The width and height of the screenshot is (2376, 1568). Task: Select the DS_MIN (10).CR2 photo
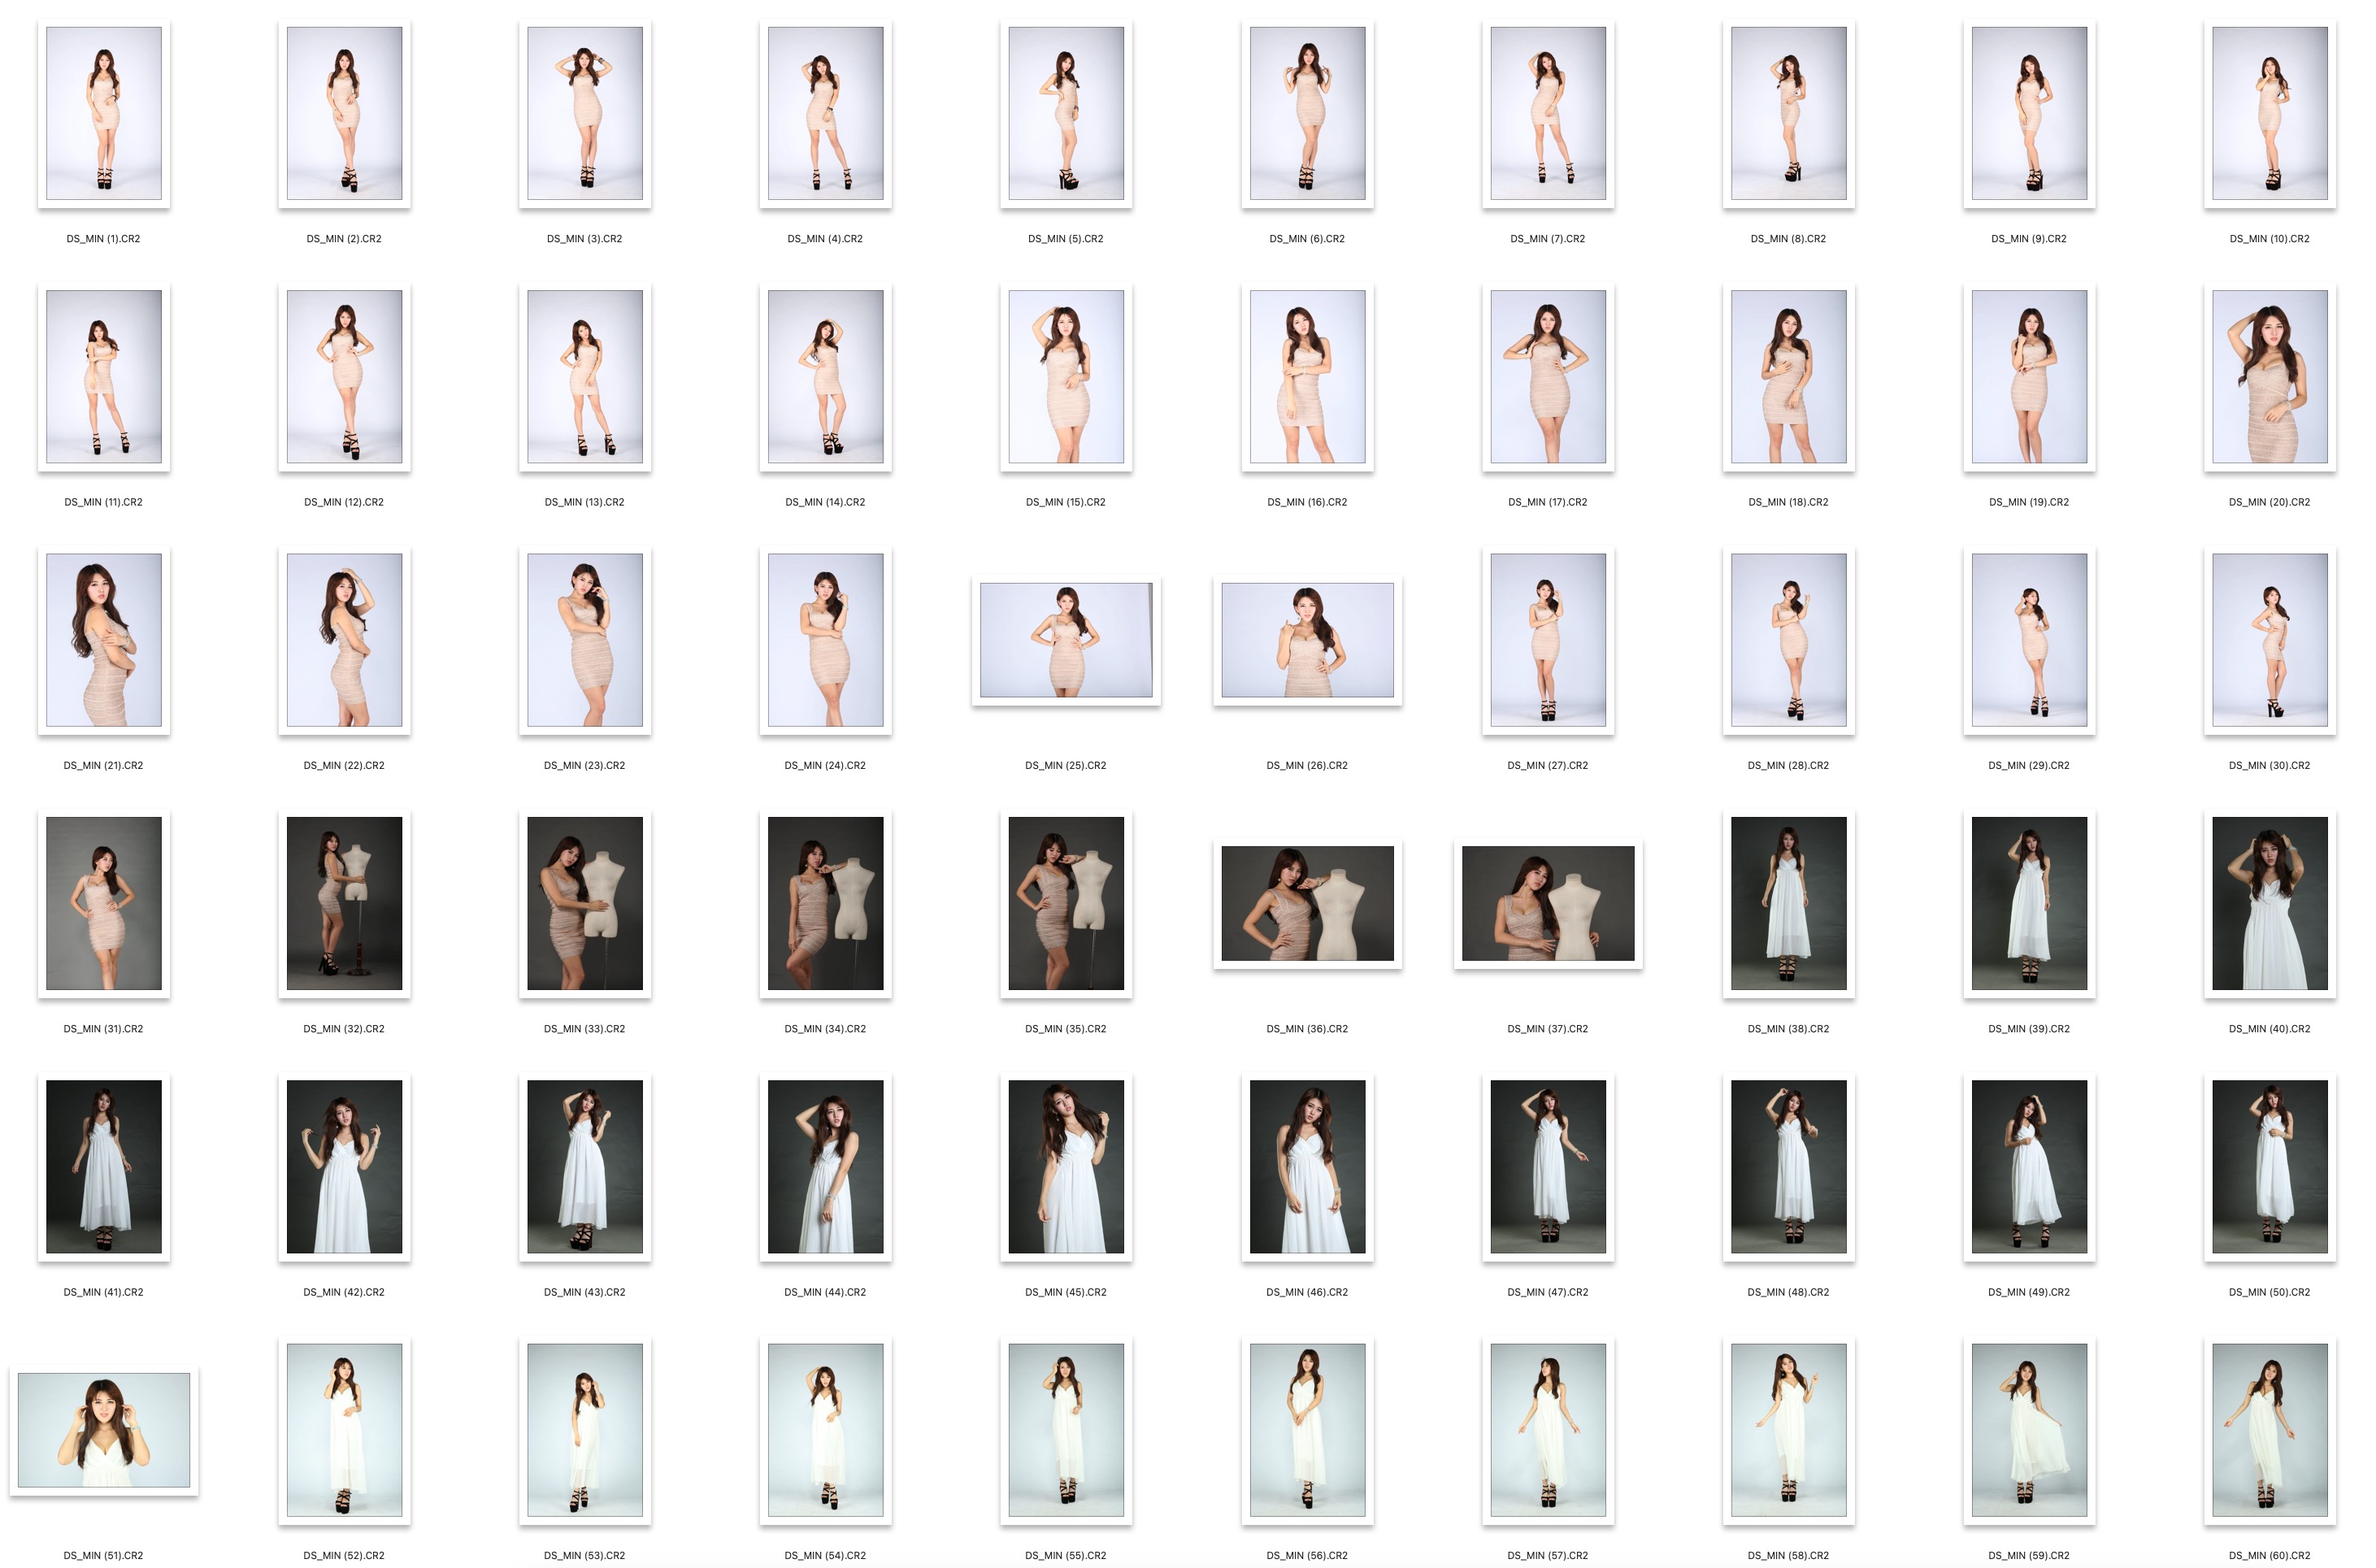[2269, 113]
